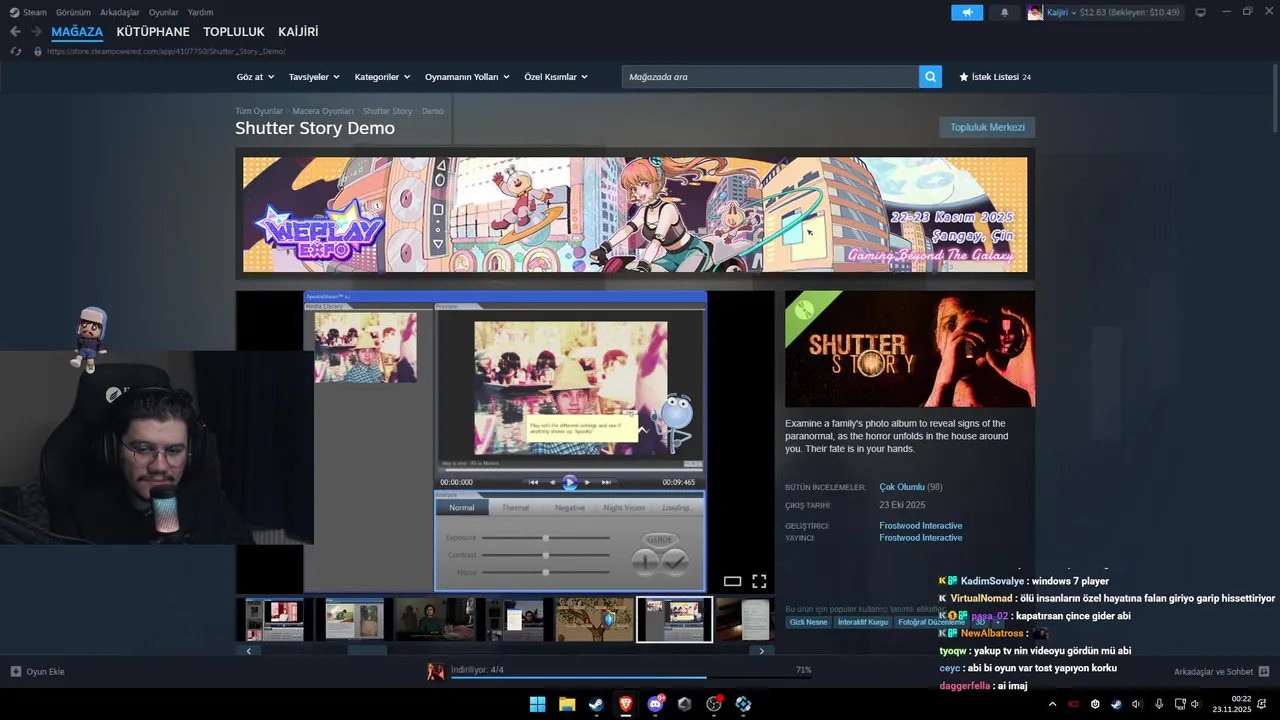Click the Steam forward navigation arrow
The image size is (1280, 720).
click(x=37, y=32)
